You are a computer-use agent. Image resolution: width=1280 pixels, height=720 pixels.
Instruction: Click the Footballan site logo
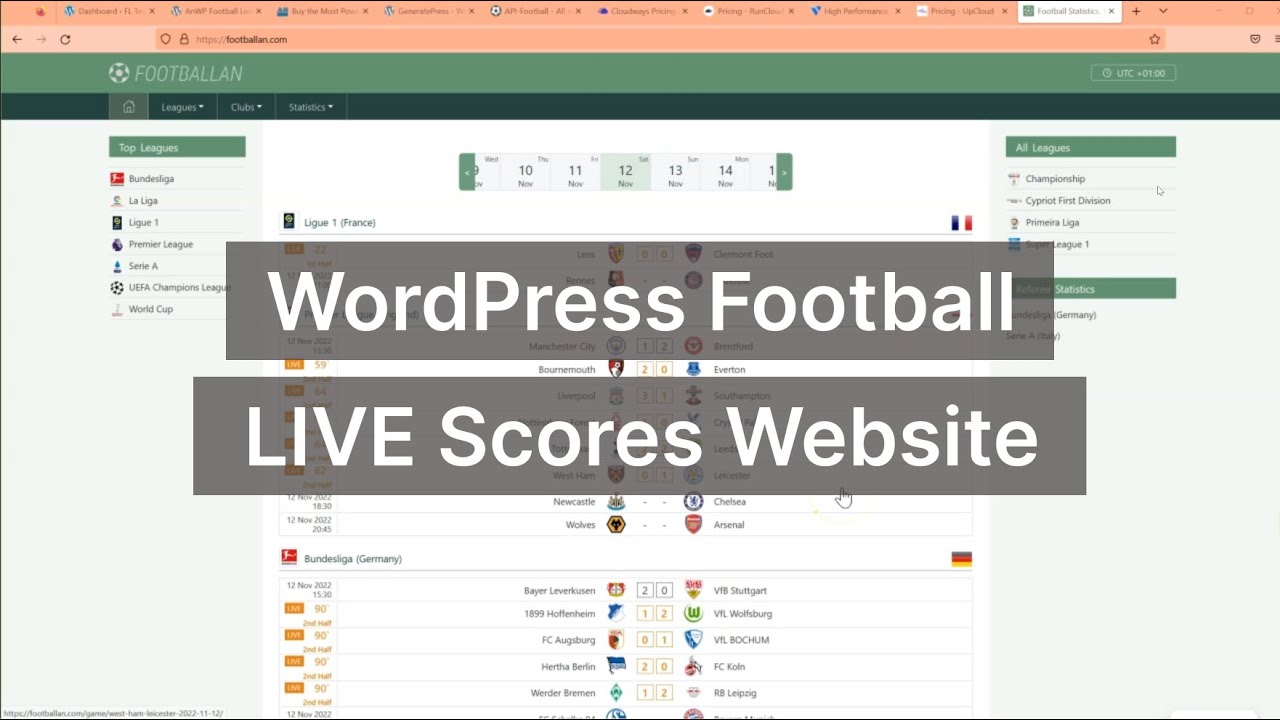(x=176, y=72)
